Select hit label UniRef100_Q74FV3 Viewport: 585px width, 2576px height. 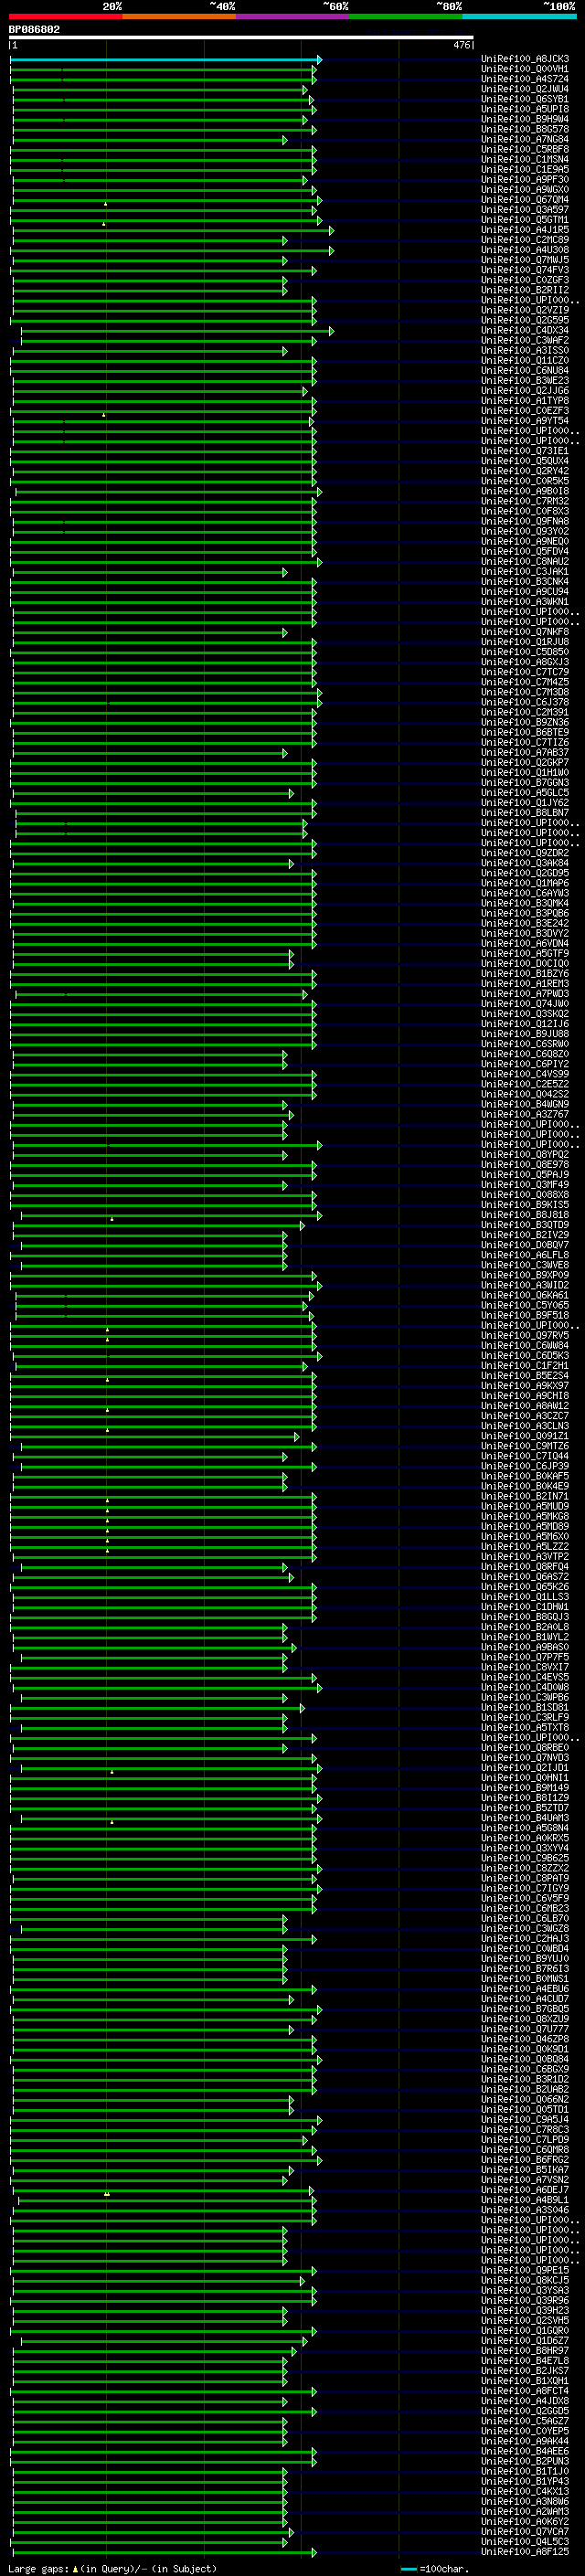525,270
